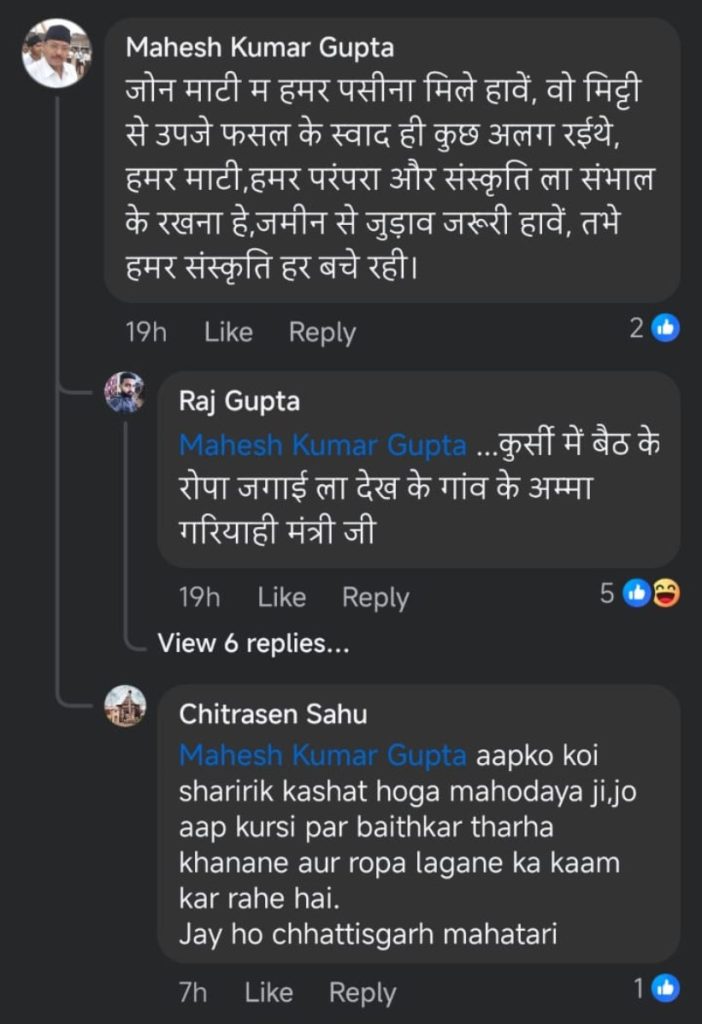Expand View 6 replies thread
Viewport: 702px width, 1024px height.
(x=253, y=644)
